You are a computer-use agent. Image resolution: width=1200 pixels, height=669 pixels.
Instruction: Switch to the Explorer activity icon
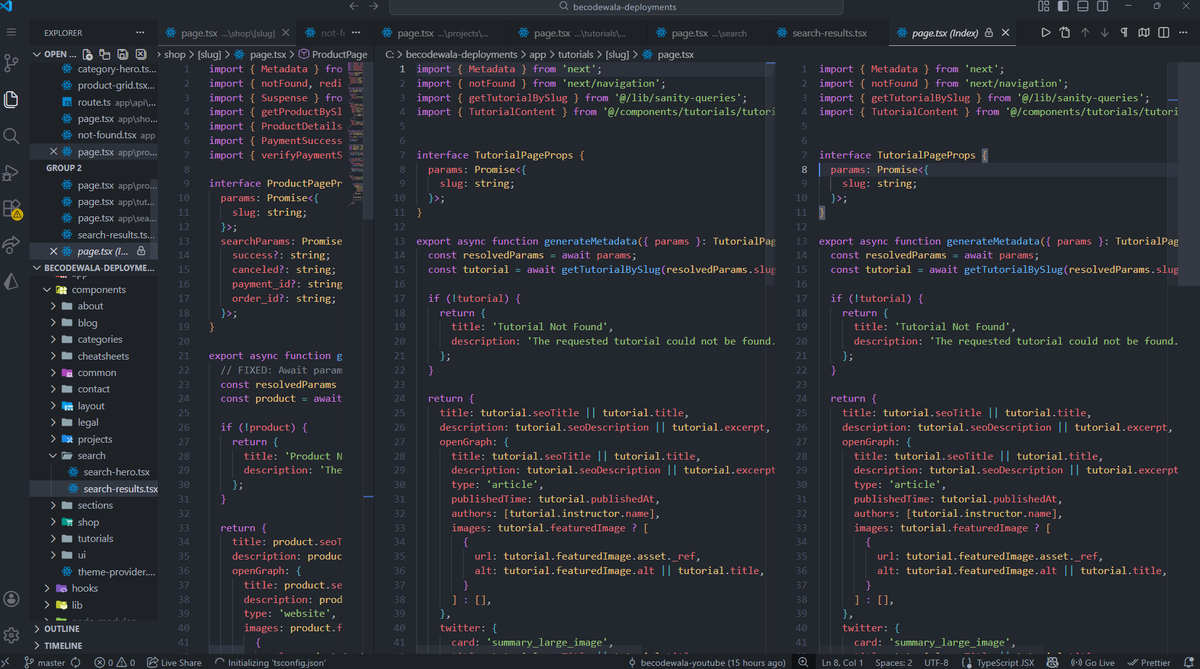click(12, 99)
